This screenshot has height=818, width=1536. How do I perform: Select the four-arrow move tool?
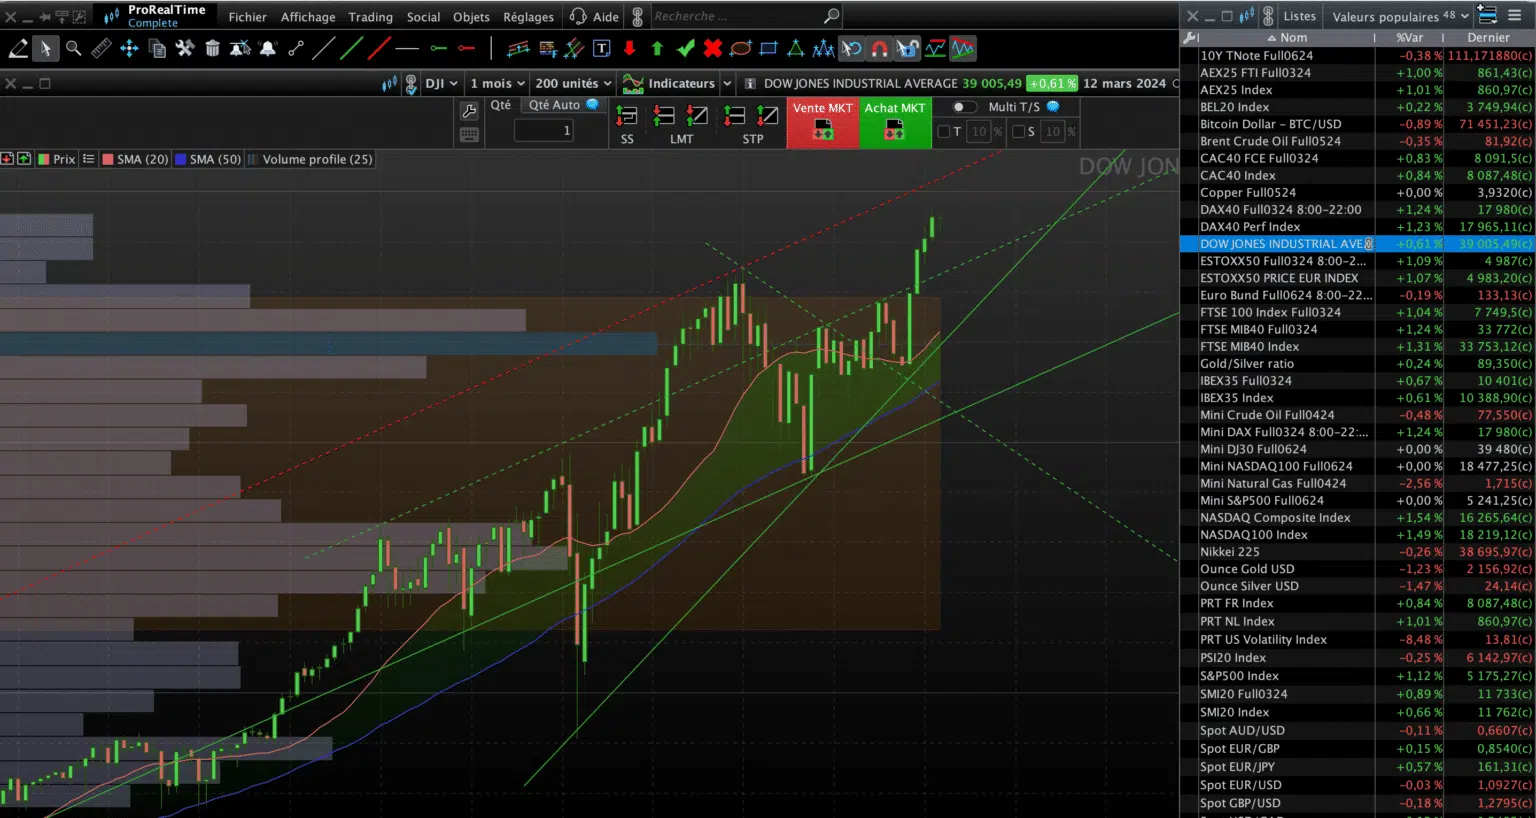129,48
